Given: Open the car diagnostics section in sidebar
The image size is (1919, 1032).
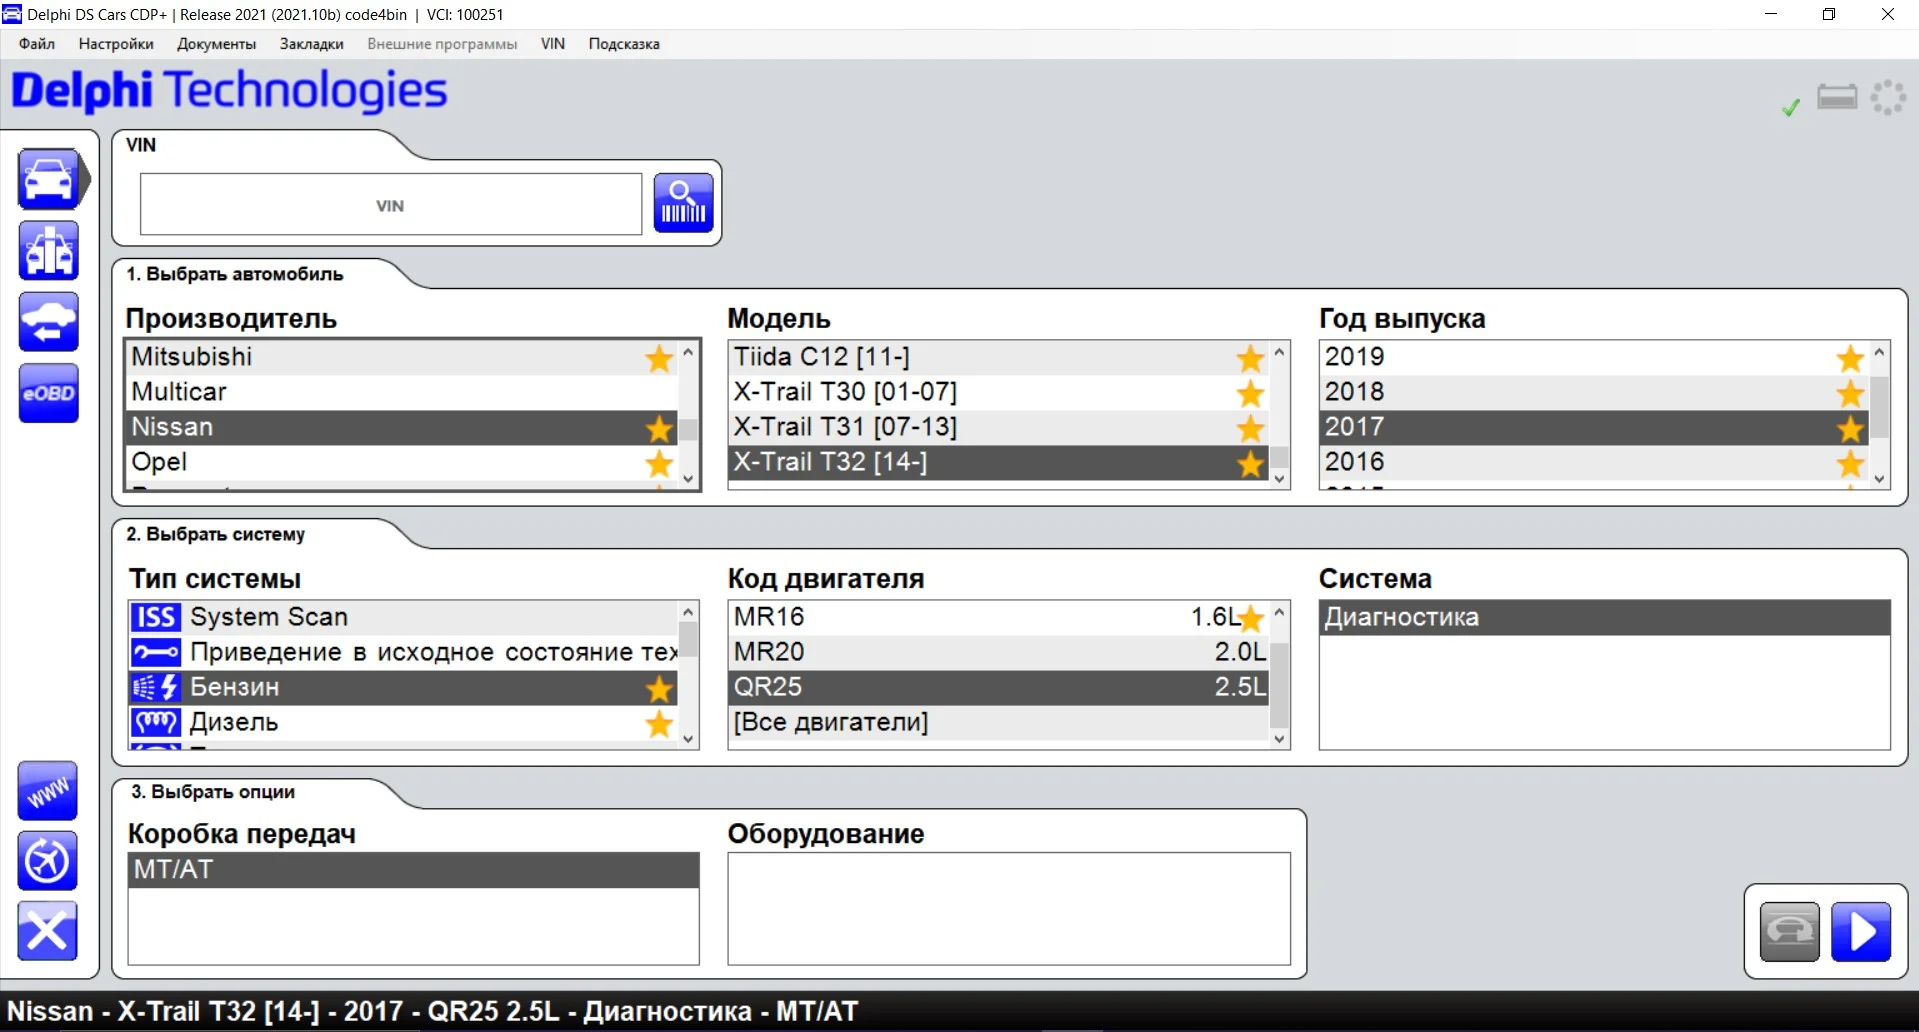Looking at the screenshot, I should [48, 179].
